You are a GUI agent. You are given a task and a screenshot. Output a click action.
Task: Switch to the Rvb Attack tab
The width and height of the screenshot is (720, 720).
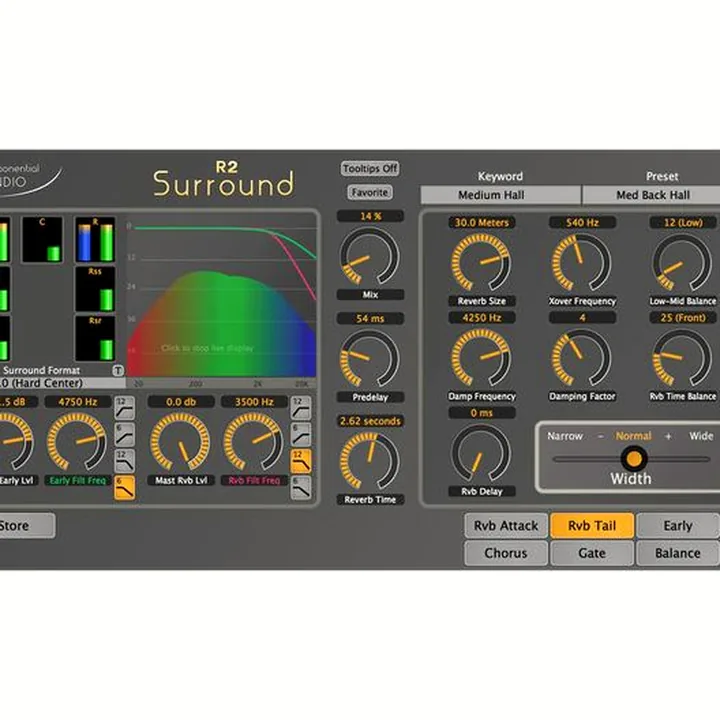506,526
